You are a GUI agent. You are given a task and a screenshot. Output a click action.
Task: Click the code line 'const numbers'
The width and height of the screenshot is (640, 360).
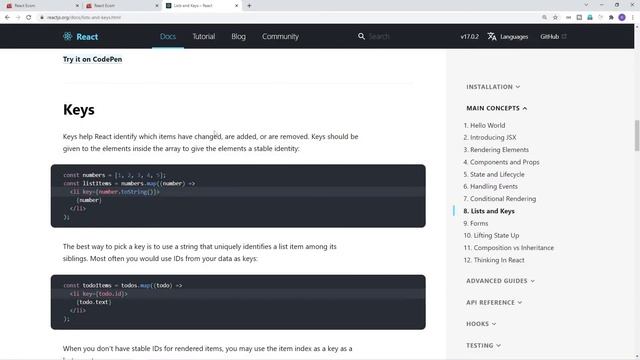[x=115, y=175]
